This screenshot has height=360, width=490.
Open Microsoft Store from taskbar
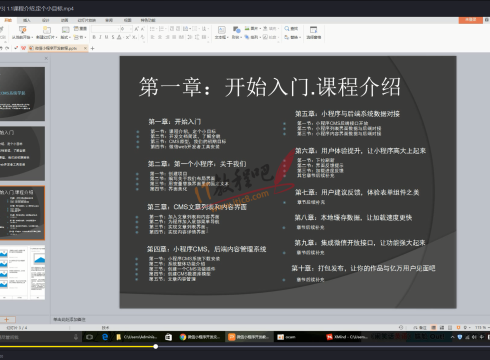point(168,337)
